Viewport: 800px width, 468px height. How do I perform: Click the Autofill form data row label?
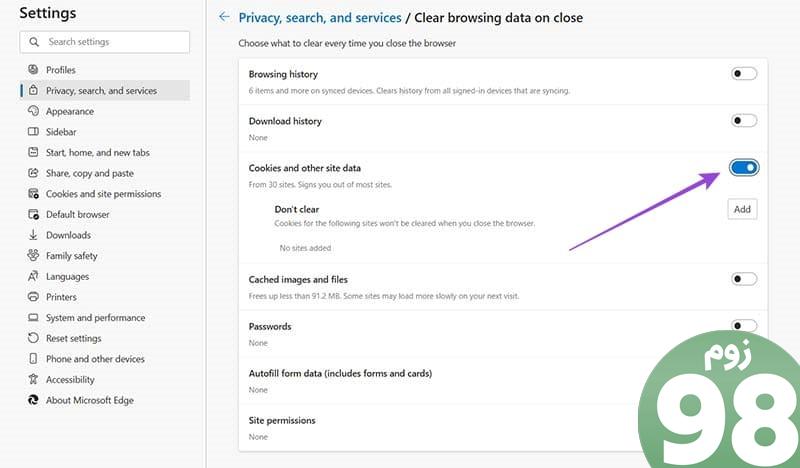(340, 373)
